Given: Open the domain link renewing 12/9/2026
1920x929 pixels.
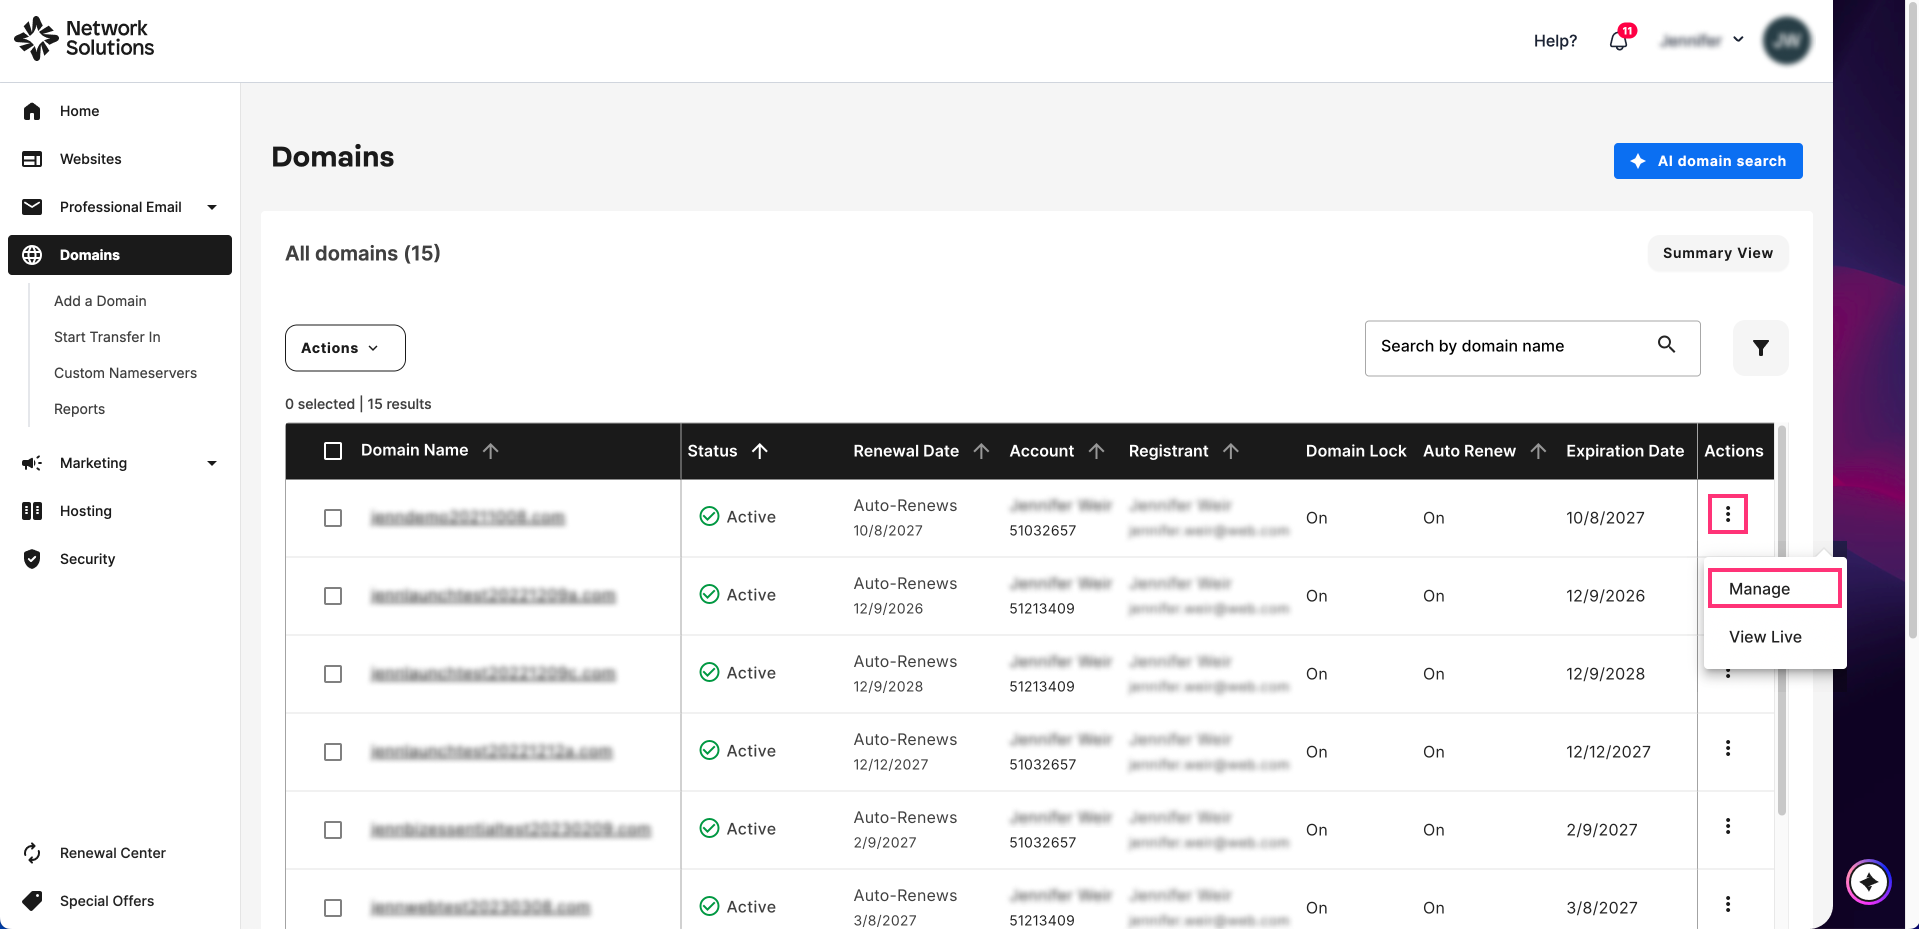Looking at the screenshot, I should [493, 596].
